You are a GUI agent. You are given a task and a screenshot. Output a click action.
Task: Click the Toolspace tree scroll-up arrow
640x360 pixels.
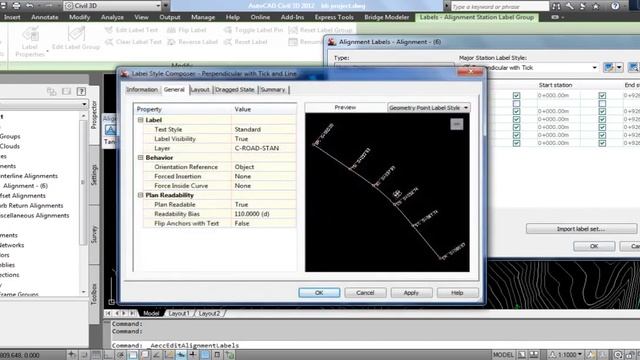point(84,116)
